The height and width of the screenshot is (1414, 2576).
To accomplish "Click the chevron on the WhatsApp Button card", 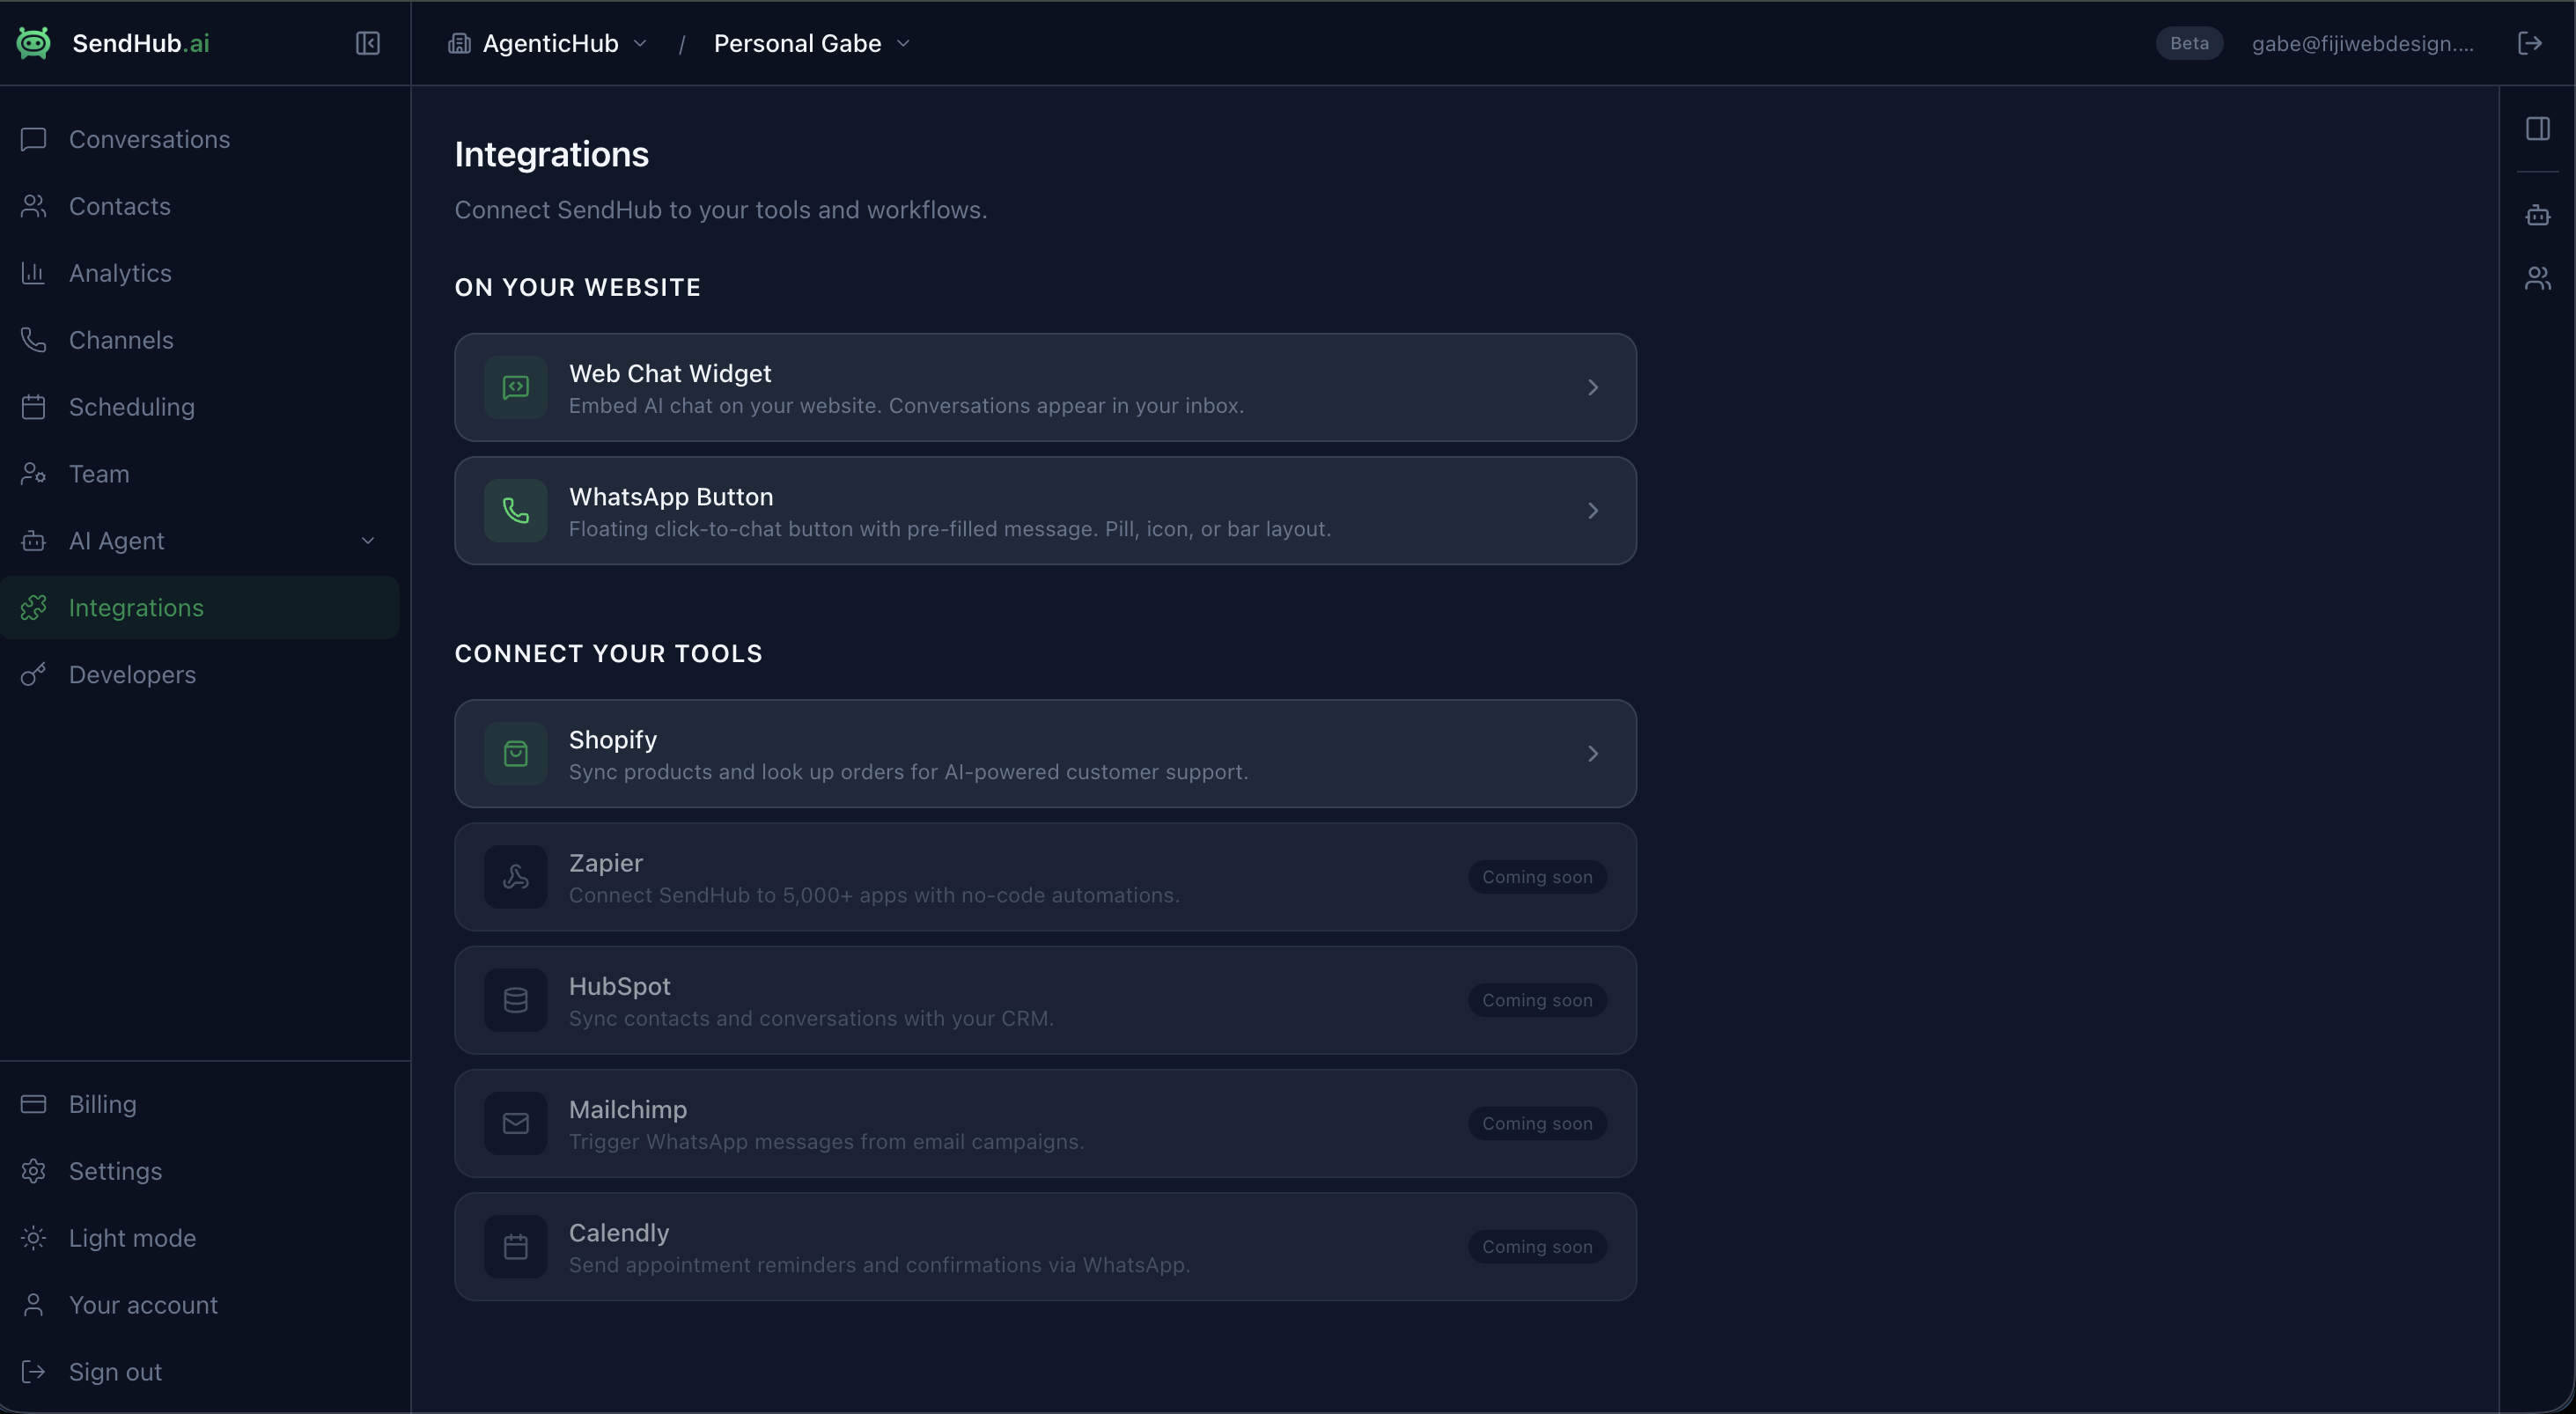I will pos(1593,511).
